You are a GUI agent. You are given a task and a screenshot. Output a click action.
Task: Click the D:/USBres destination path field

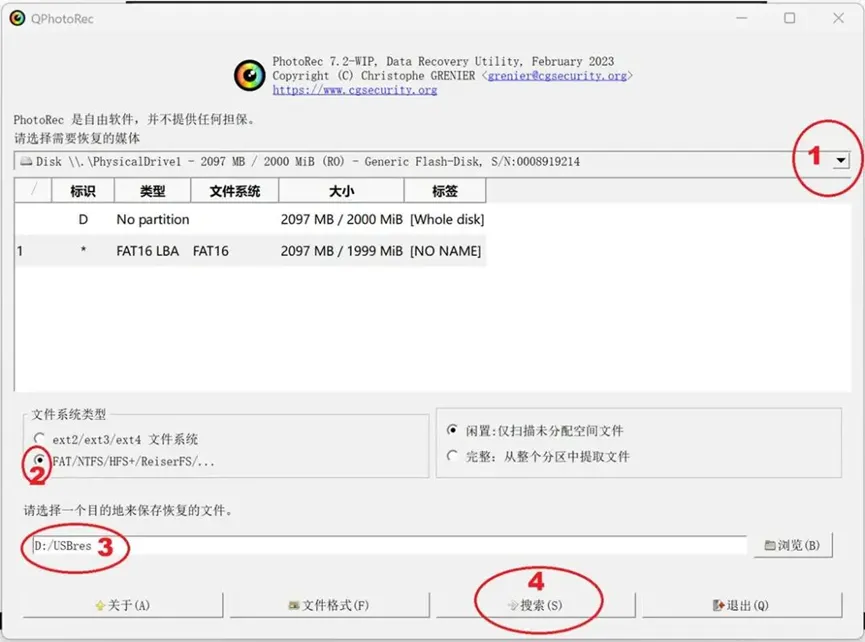click(x=389, y=545)
